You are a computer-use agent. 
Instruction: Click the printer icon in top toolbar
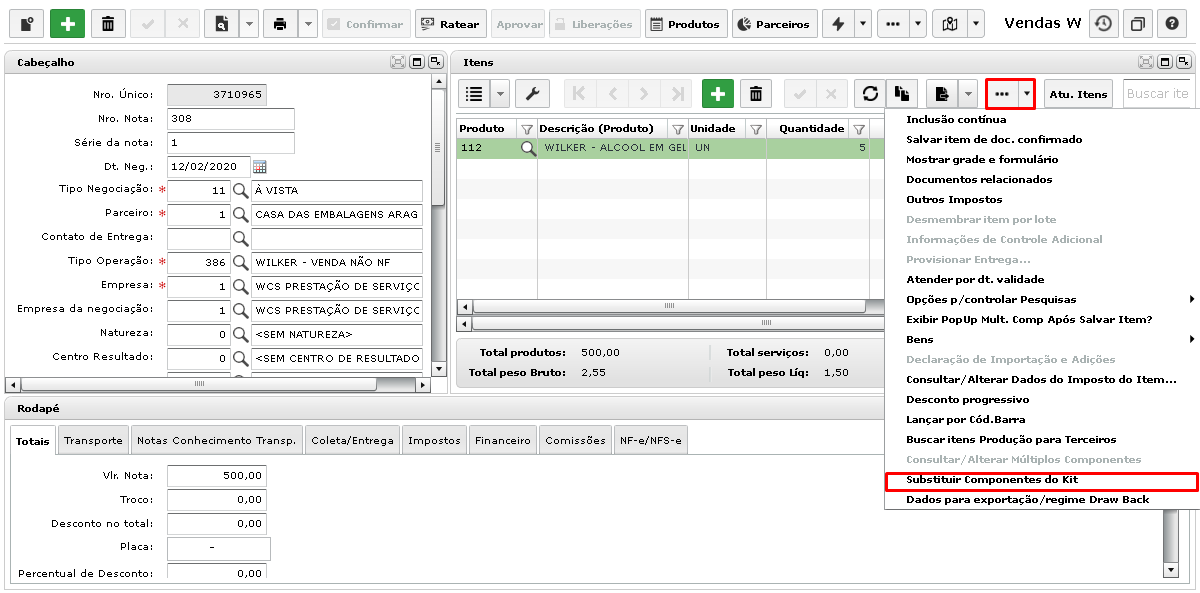[280, 24]
